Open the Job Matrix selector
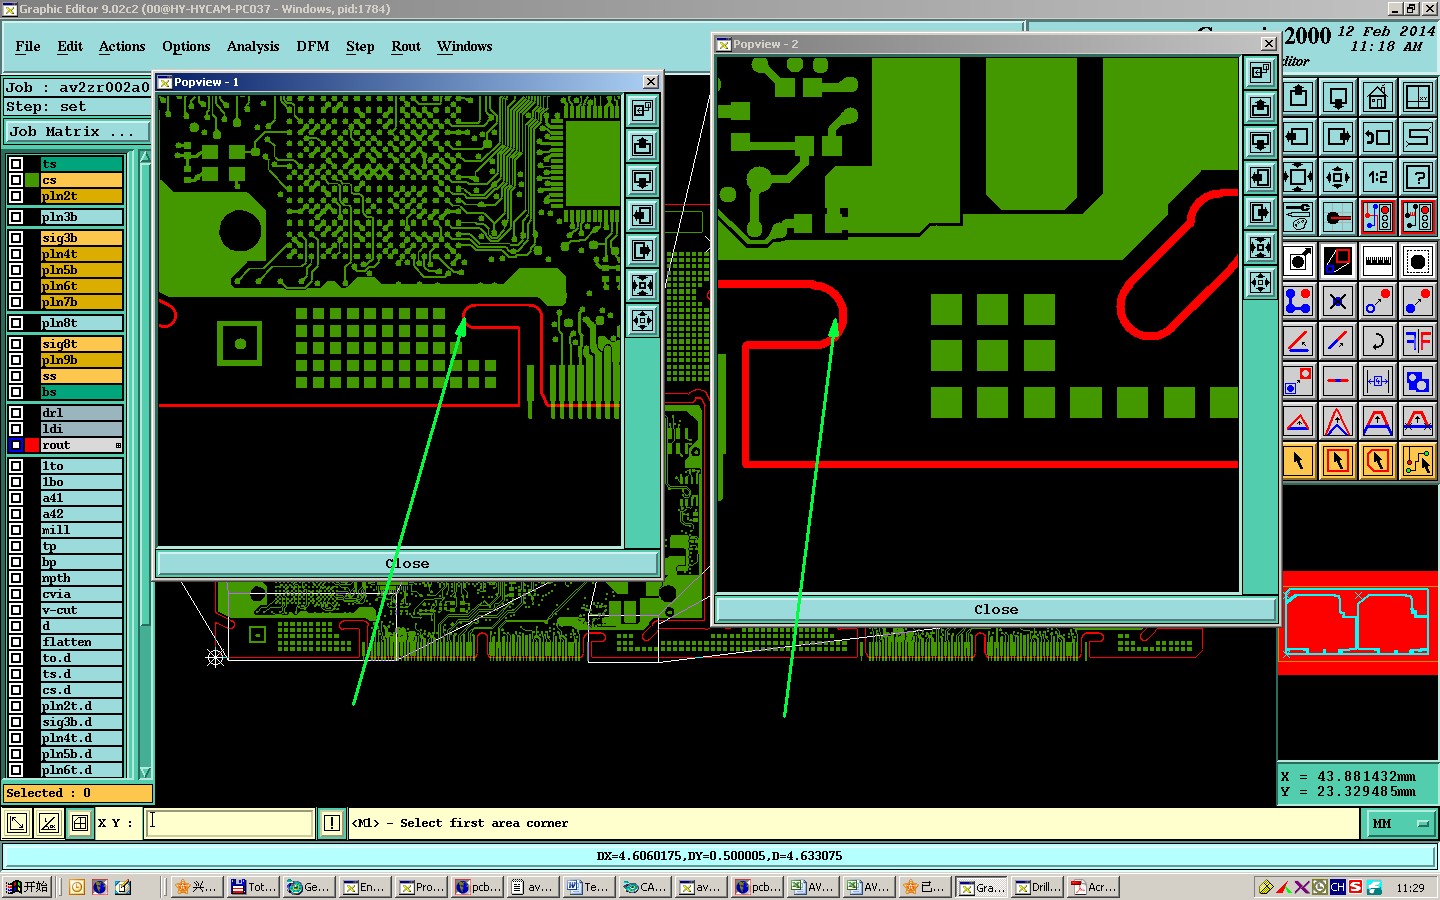Screen dimensions: 1440x900 click(77, 132)
